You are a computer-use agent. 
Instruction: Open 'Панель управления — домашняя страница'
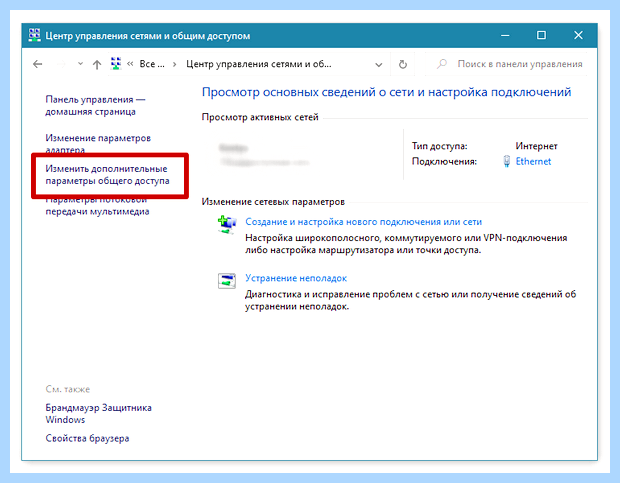point(95,106)
